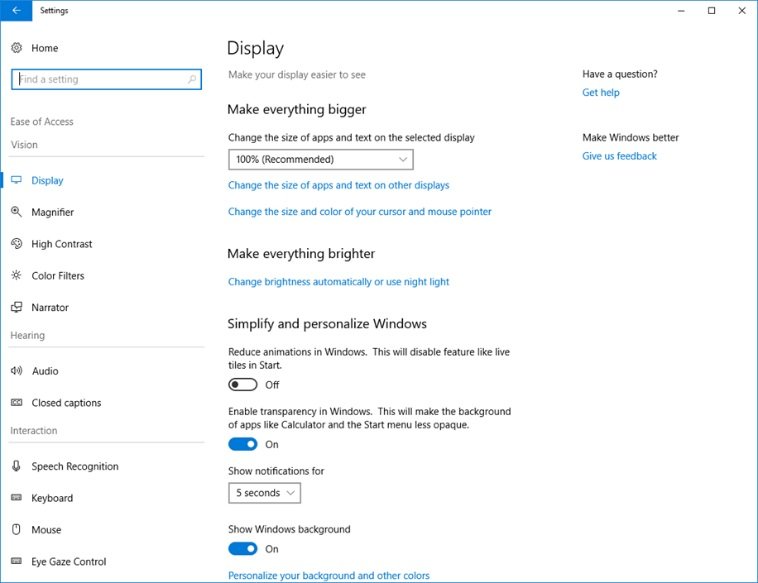This screenshot has height=583, width=758.
Task: Click the Get help link
Action: click(600, 92)
